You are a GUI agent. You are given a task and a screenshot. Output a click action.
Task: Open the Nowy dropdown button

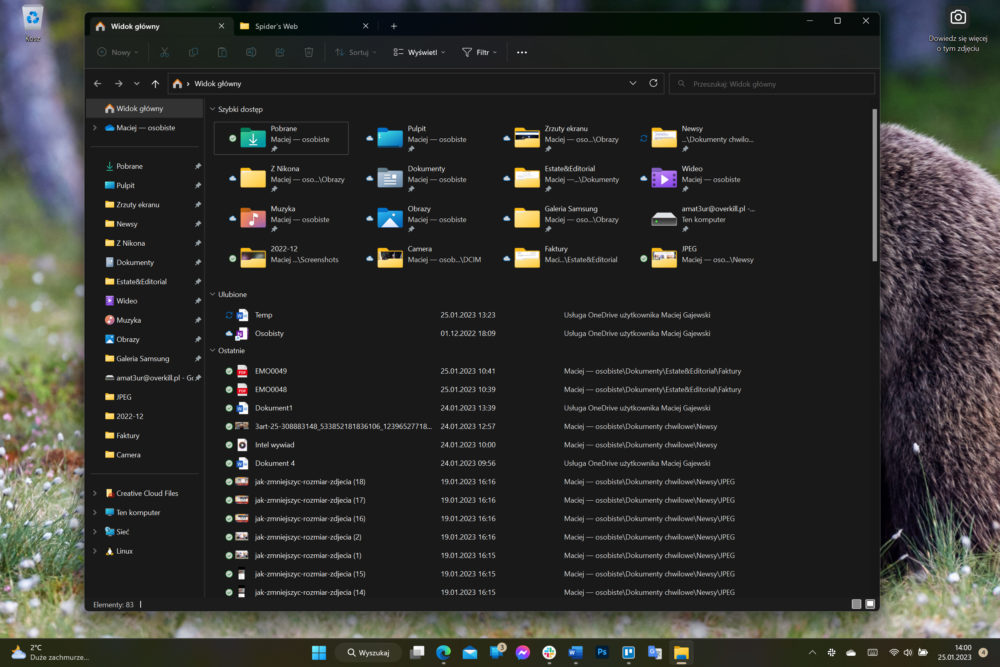pos(118,52)
